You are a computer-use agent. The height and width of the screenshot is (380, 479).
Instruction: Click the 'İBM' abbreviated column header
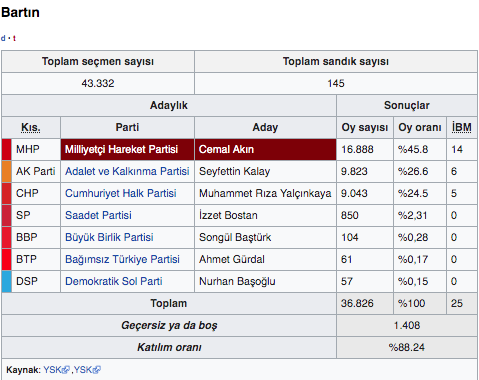click(462, 127)
